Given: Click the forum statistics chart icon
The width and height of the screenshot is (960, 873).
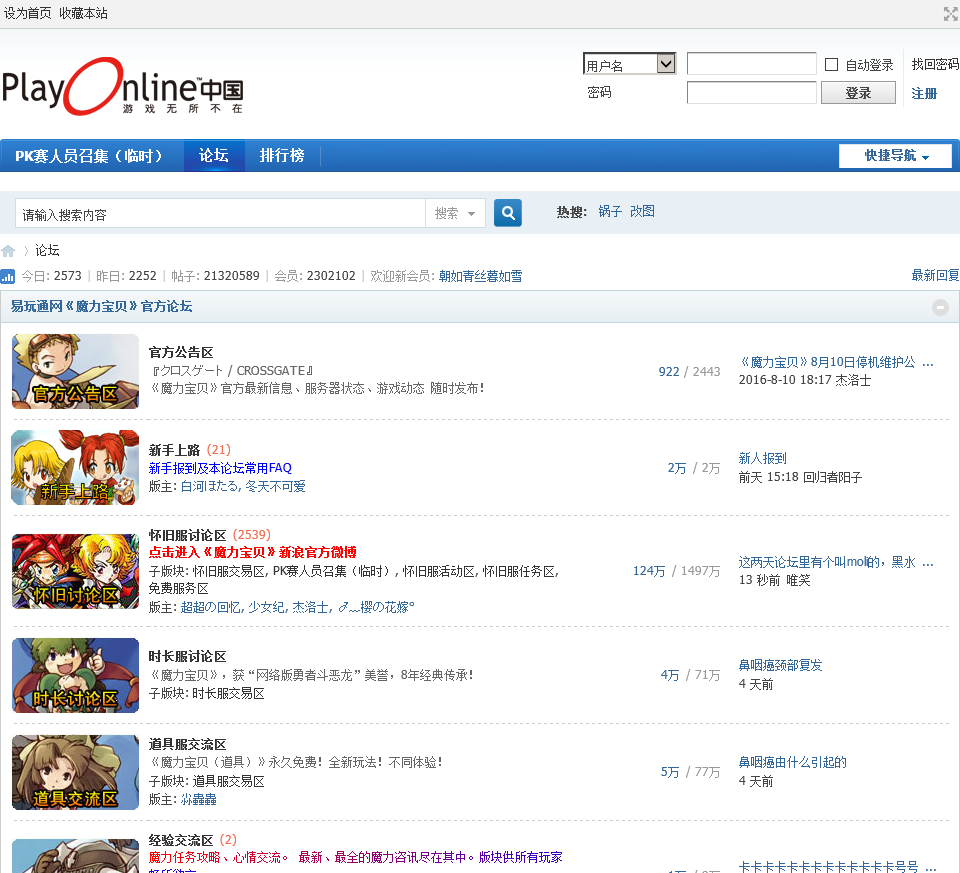Looking at the screenshot, I should pos(8,277).
